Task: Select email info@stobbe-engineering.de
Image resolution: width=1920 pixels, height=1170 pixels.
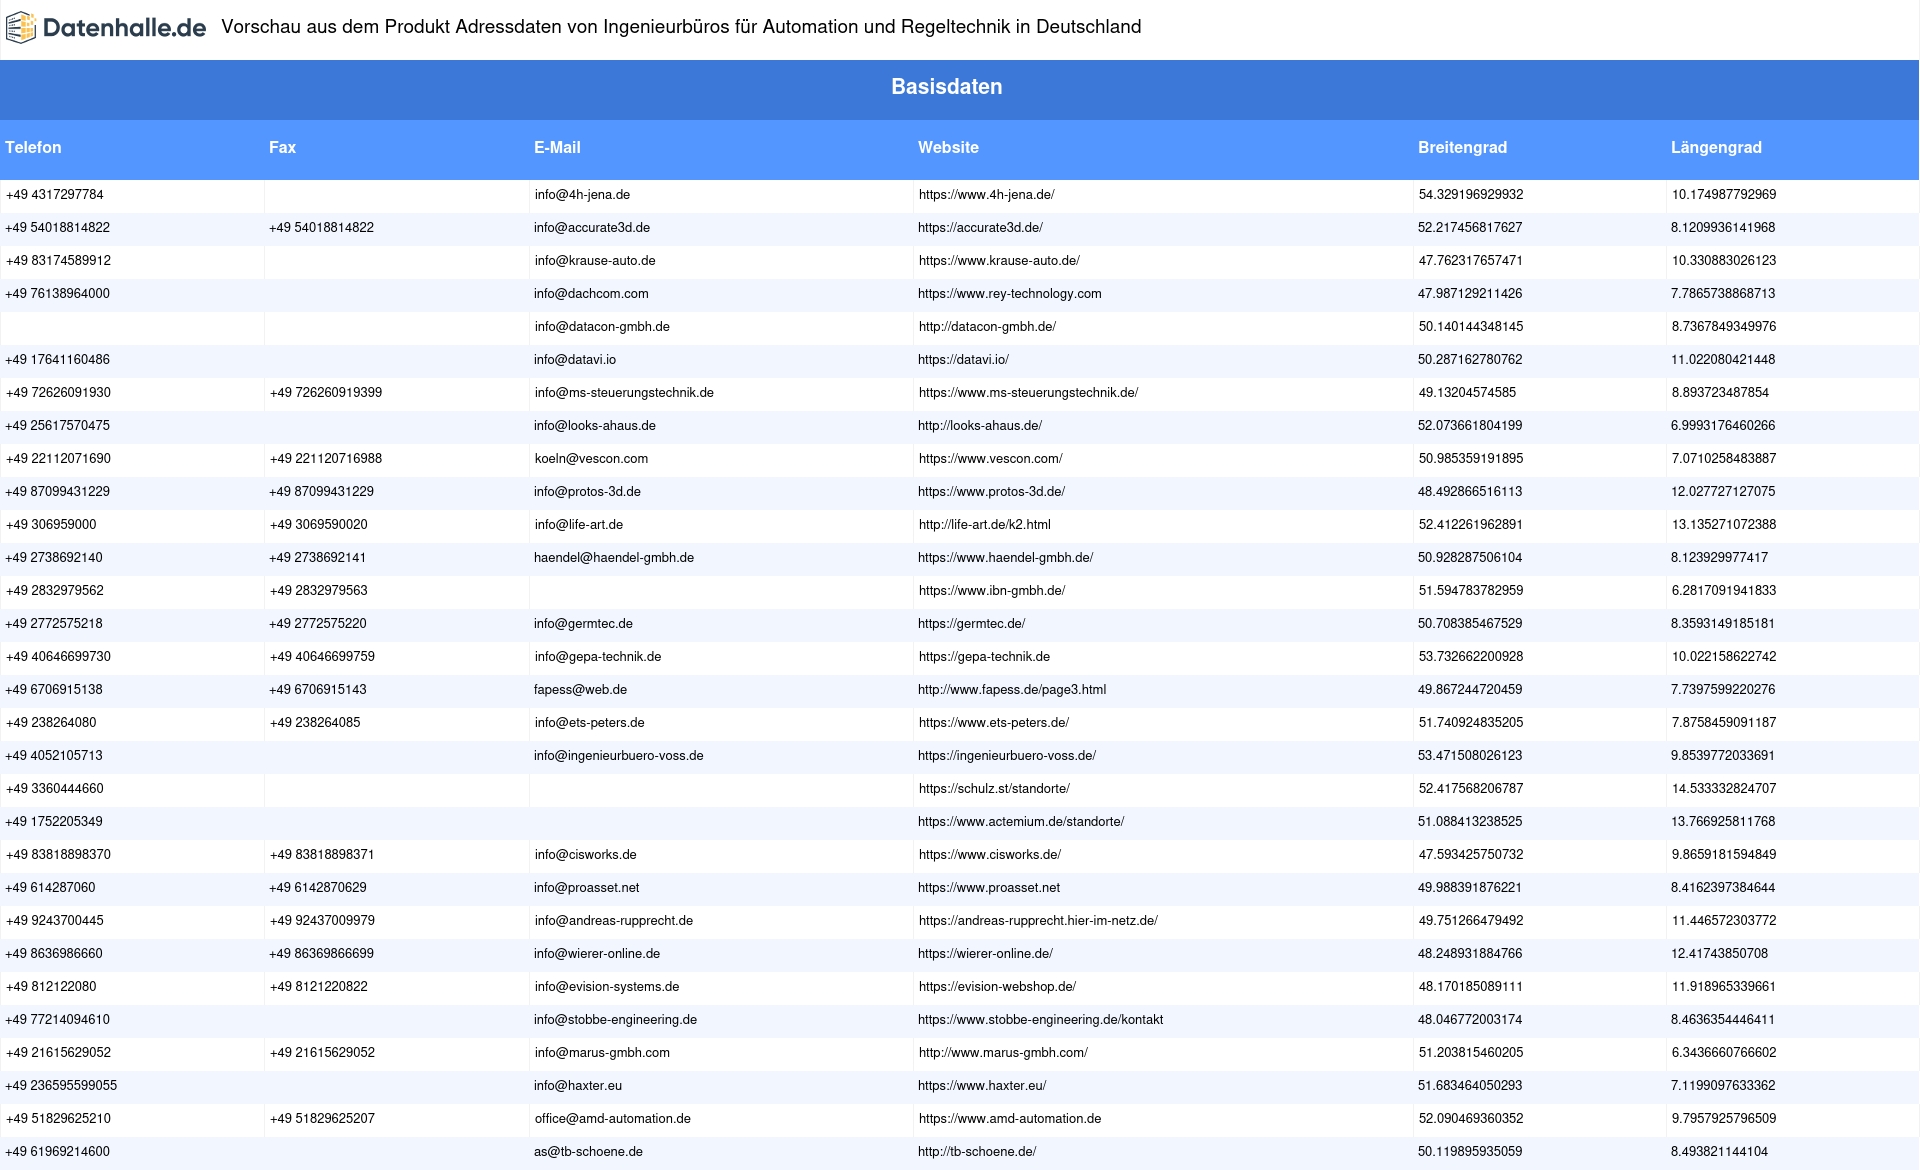Action: 615,1020
